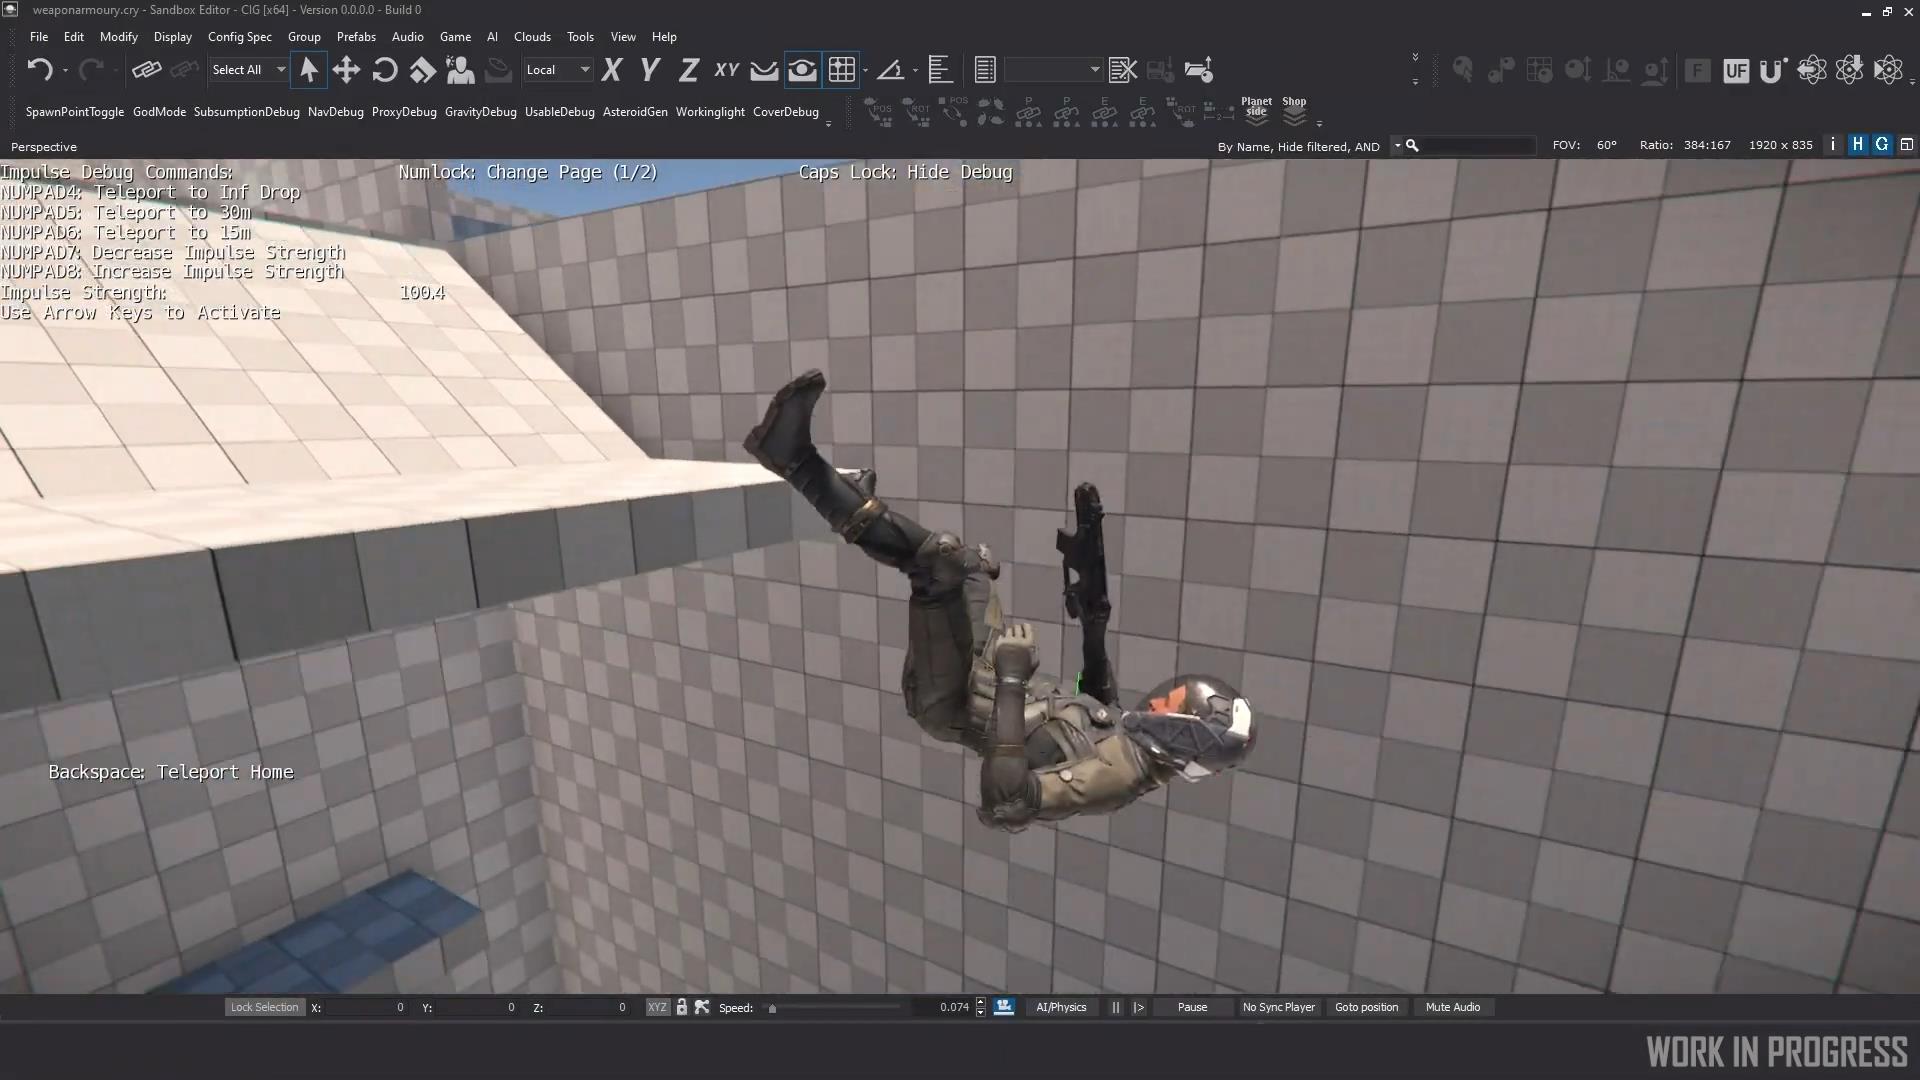Click the GodMode button
Image resolution: width=1920 pixels, height=1080 pixels.
(x=159, y=112)
